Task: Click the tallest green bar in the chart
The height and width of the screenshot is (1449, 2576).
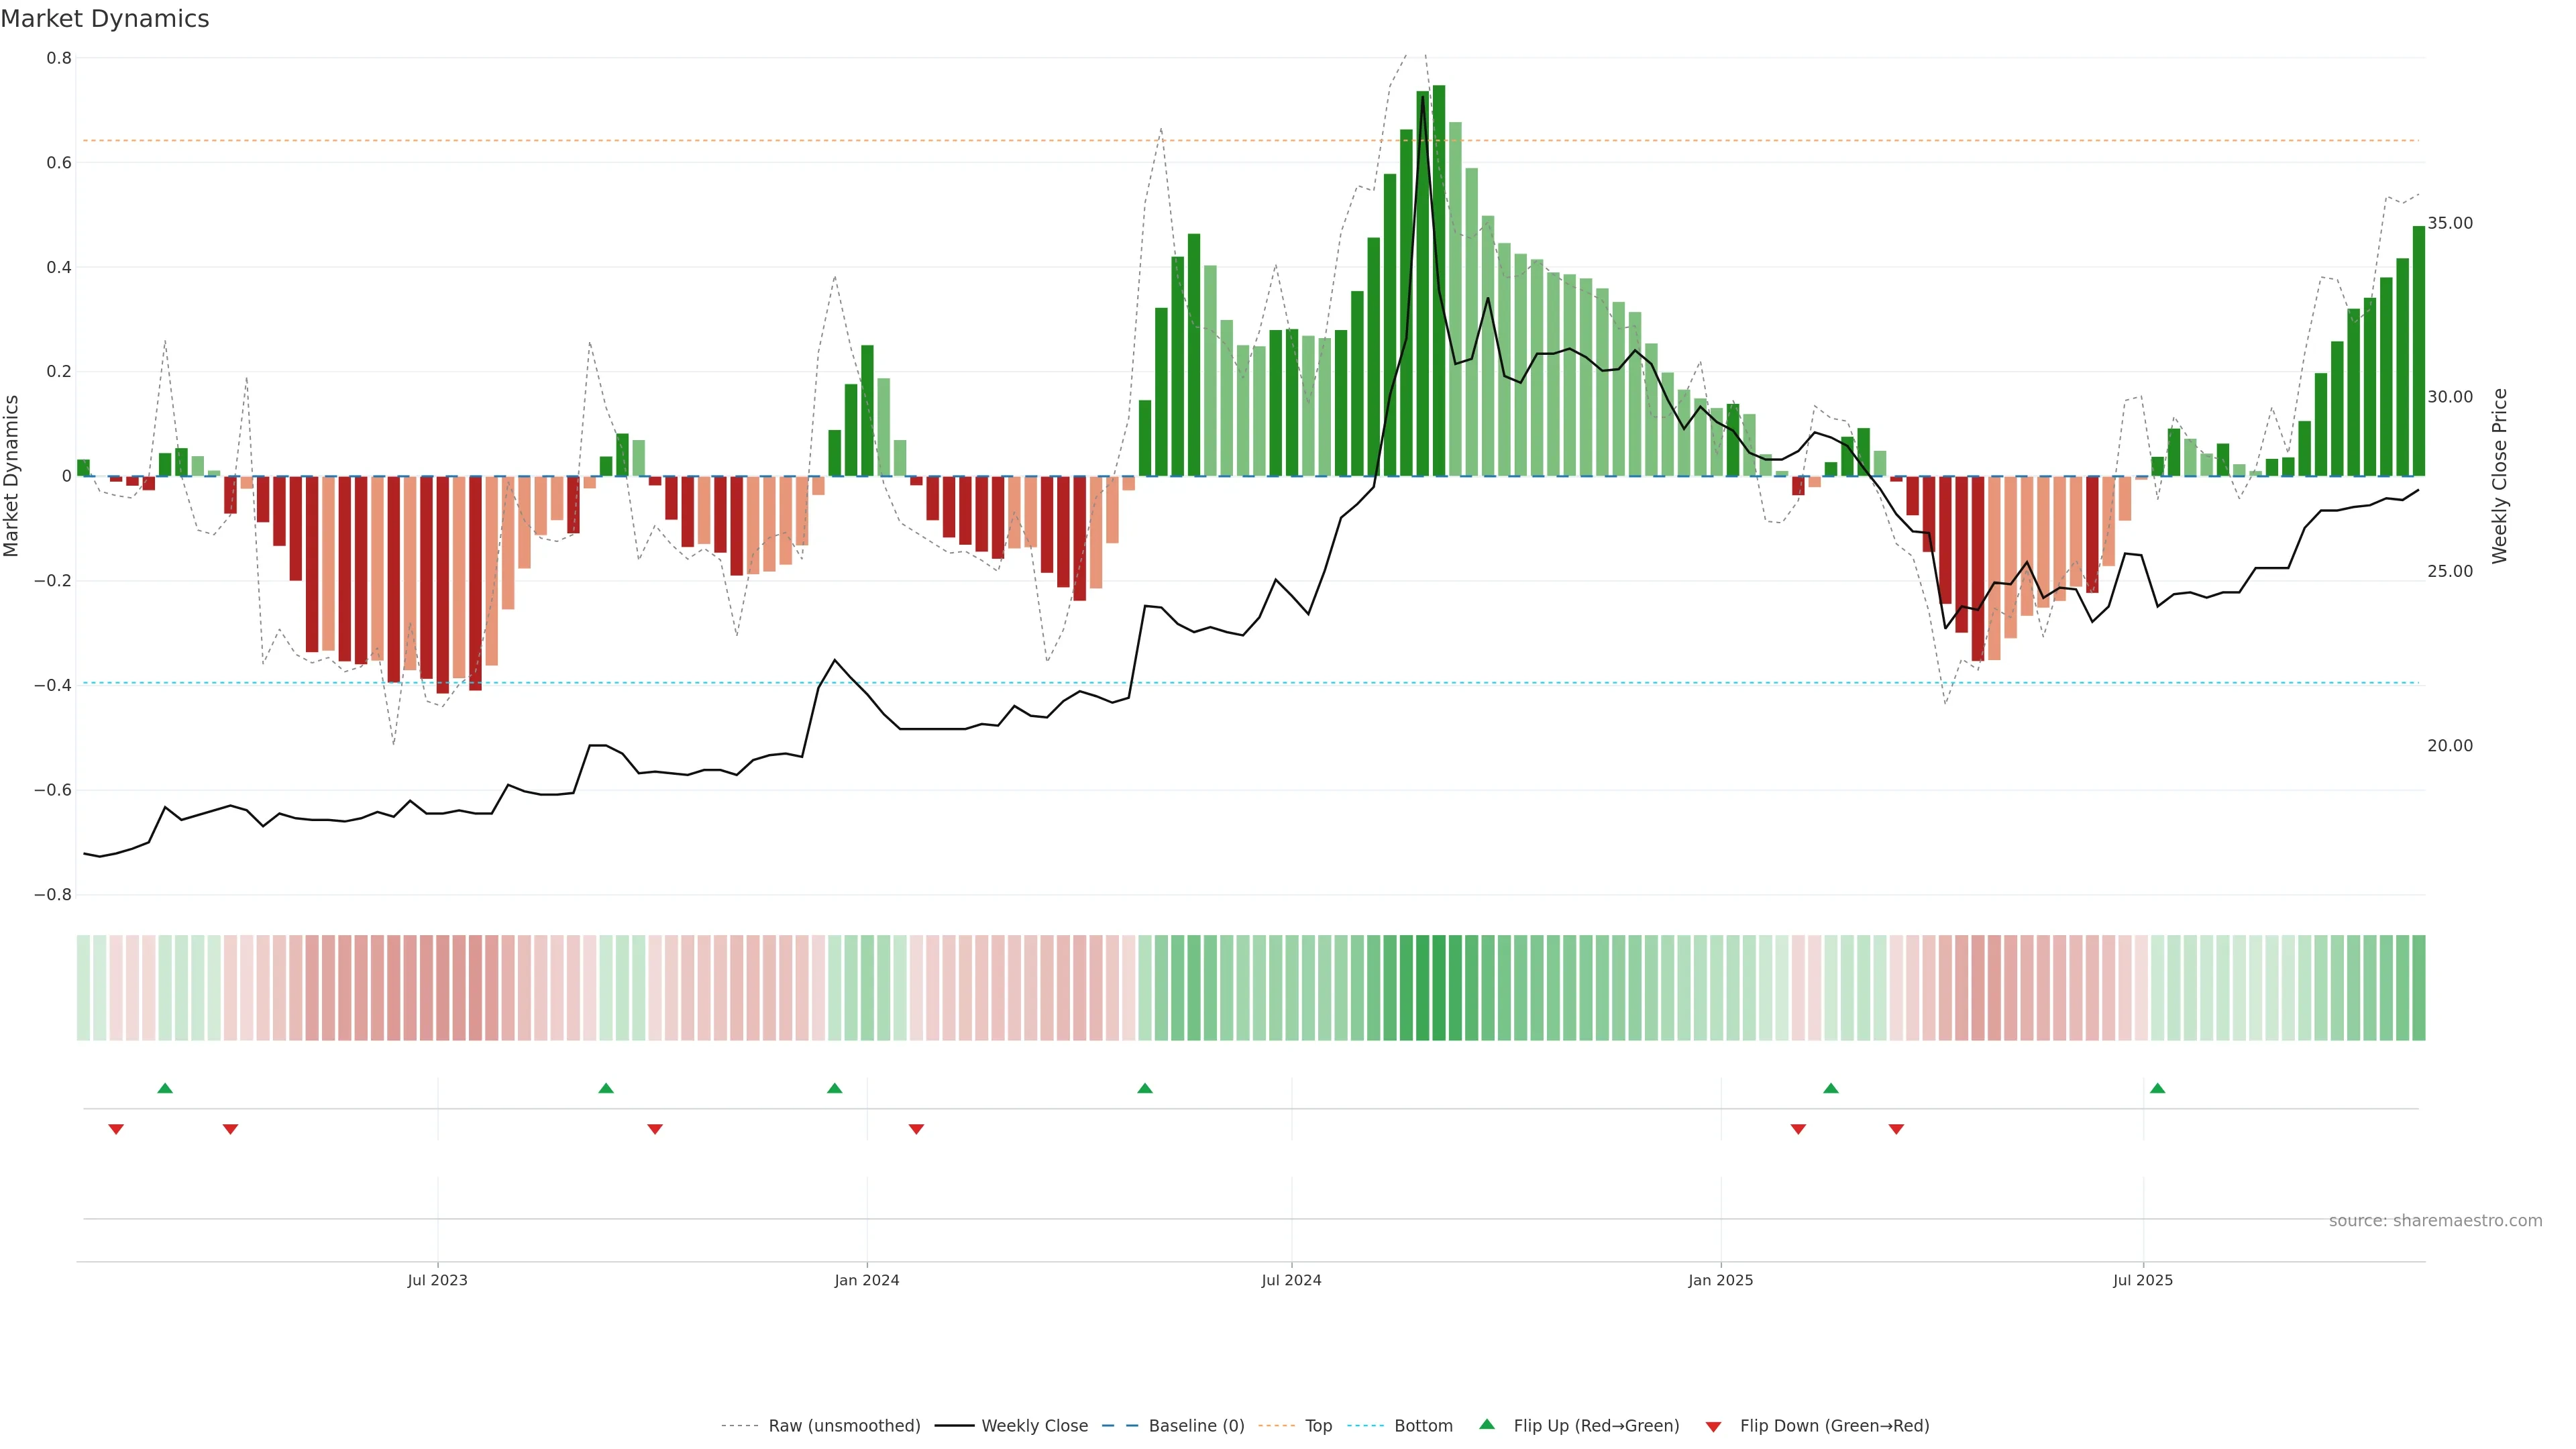Action: pos(1439,280)
